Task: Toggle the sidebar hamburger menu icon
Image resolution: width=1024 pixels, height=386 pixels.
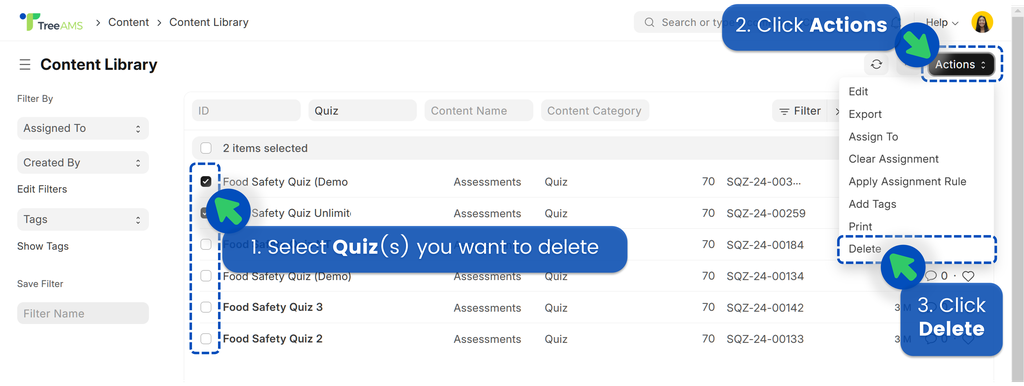Action: (25, 65)
